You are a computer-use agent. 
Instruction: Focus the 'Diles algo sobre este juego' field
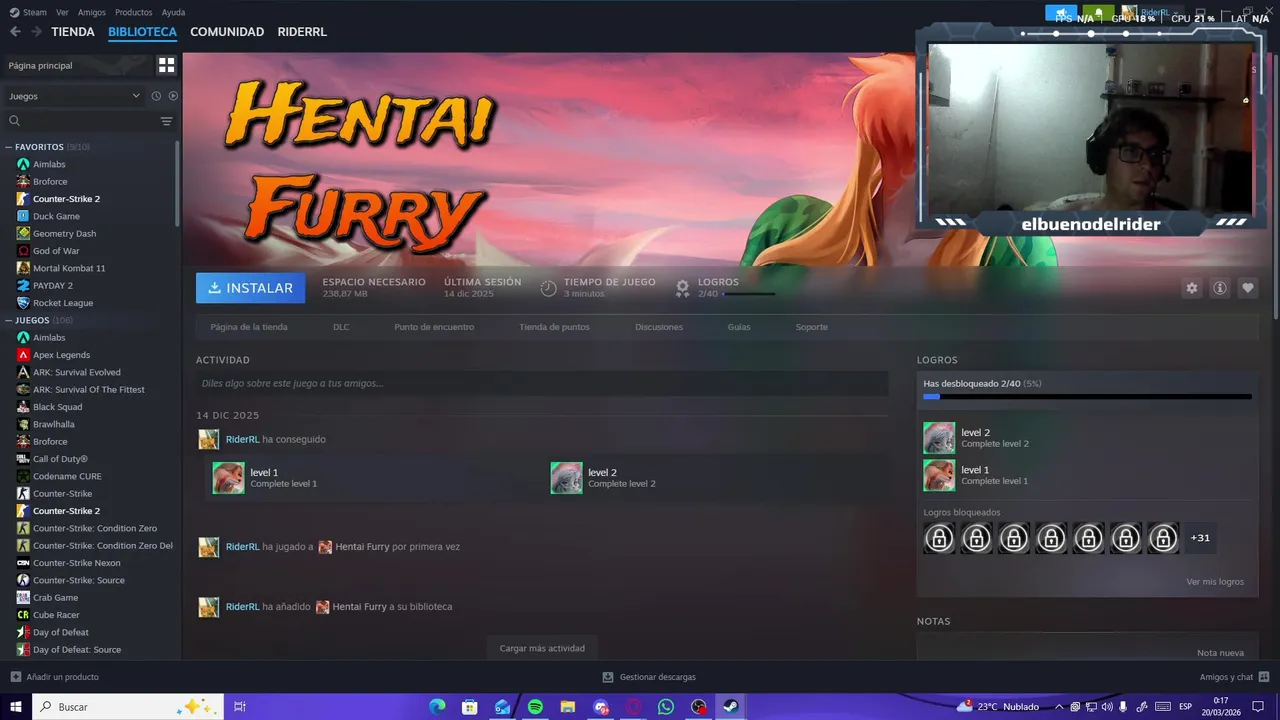[542, 383]
